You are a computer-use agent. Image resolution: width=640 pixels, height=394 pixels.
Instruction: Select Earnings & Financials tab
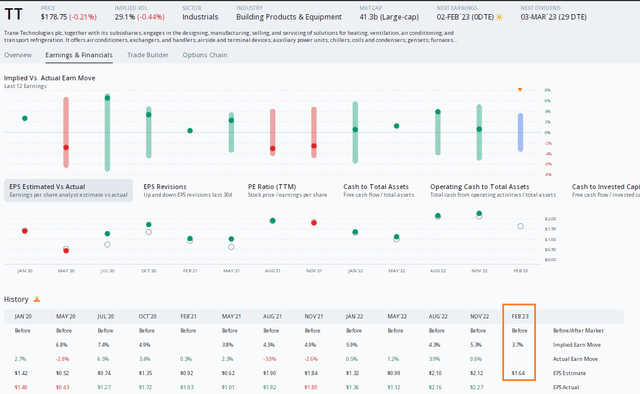[79, 55]
